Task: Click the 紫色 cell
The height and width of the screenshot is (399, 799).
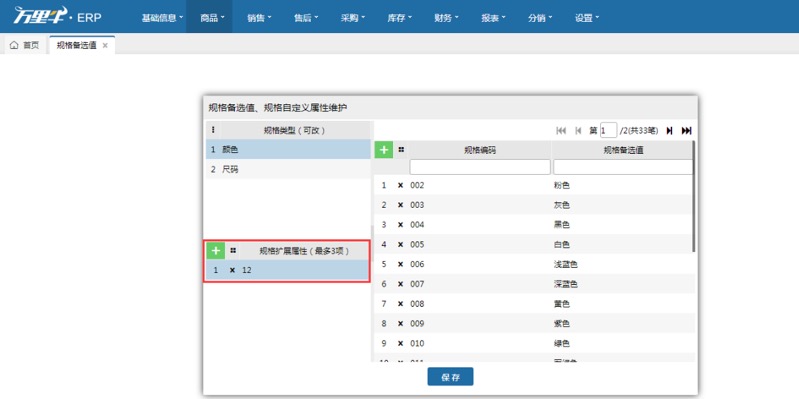Action: pyautogui.click(x=562, y=324)
